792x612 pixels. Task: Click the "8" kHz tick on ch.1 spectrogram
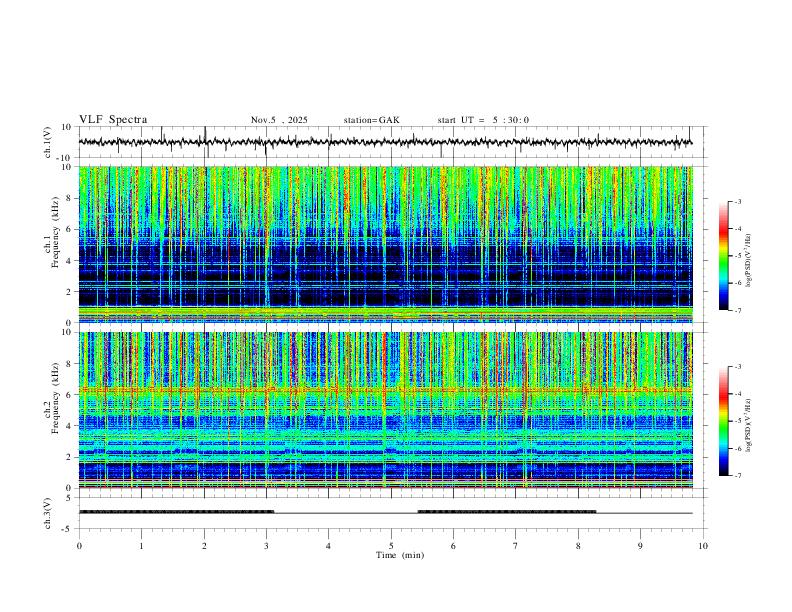pos(70,198)
